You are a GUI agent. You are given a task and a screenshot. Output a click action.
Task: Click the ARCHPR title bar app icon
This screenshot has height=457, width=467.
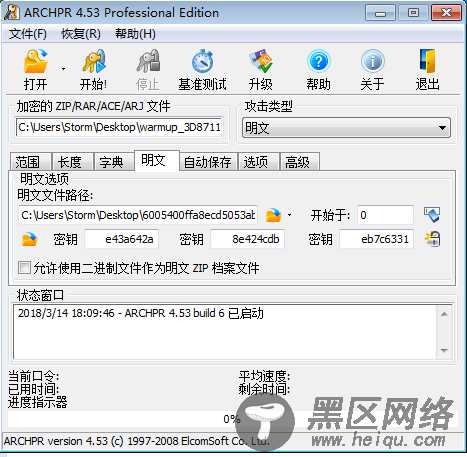click(x=12, y=13)
